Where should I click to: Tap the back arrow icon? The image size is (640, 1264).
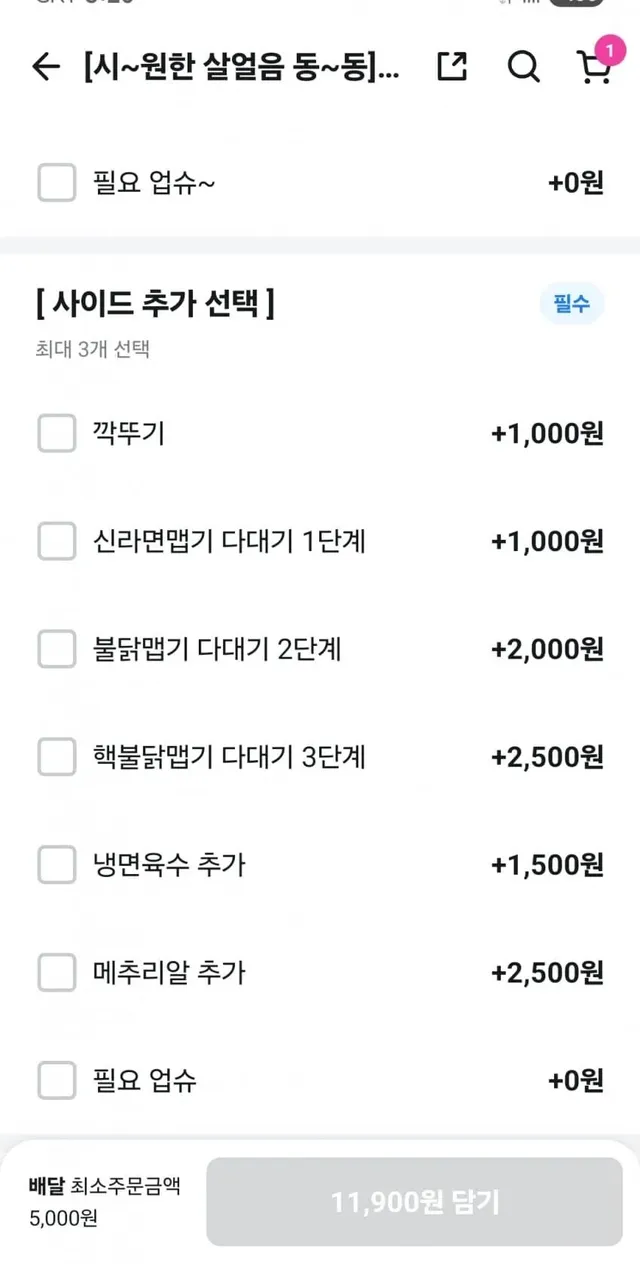tap(46, 67)
